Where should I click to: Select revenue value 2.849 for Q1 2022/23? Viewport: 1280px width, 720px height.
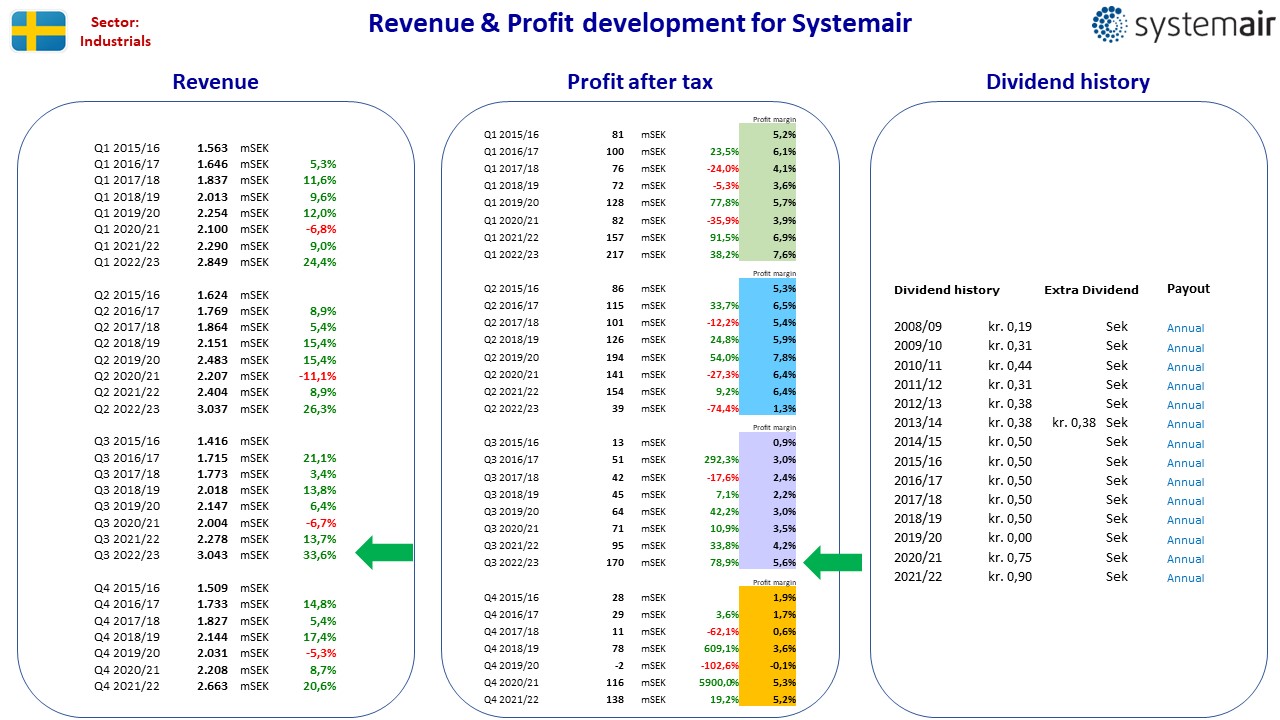click(212, 262)
